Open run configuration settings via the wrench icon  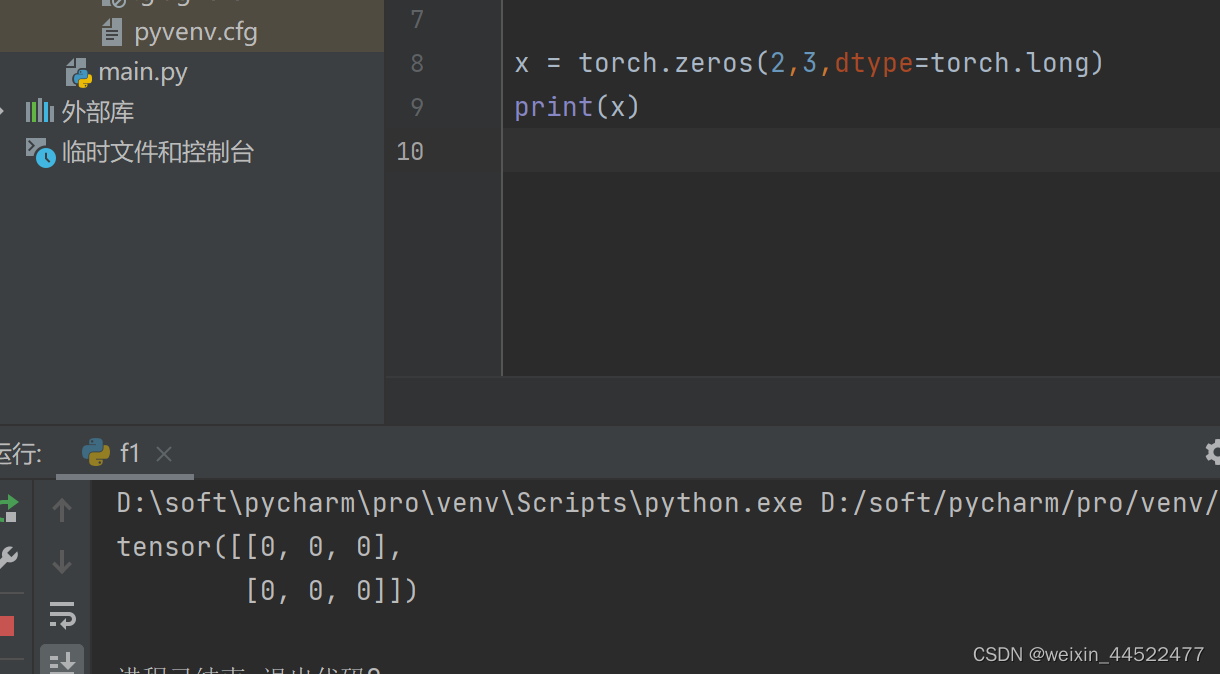pyautogui.click(x=7, y=558)
